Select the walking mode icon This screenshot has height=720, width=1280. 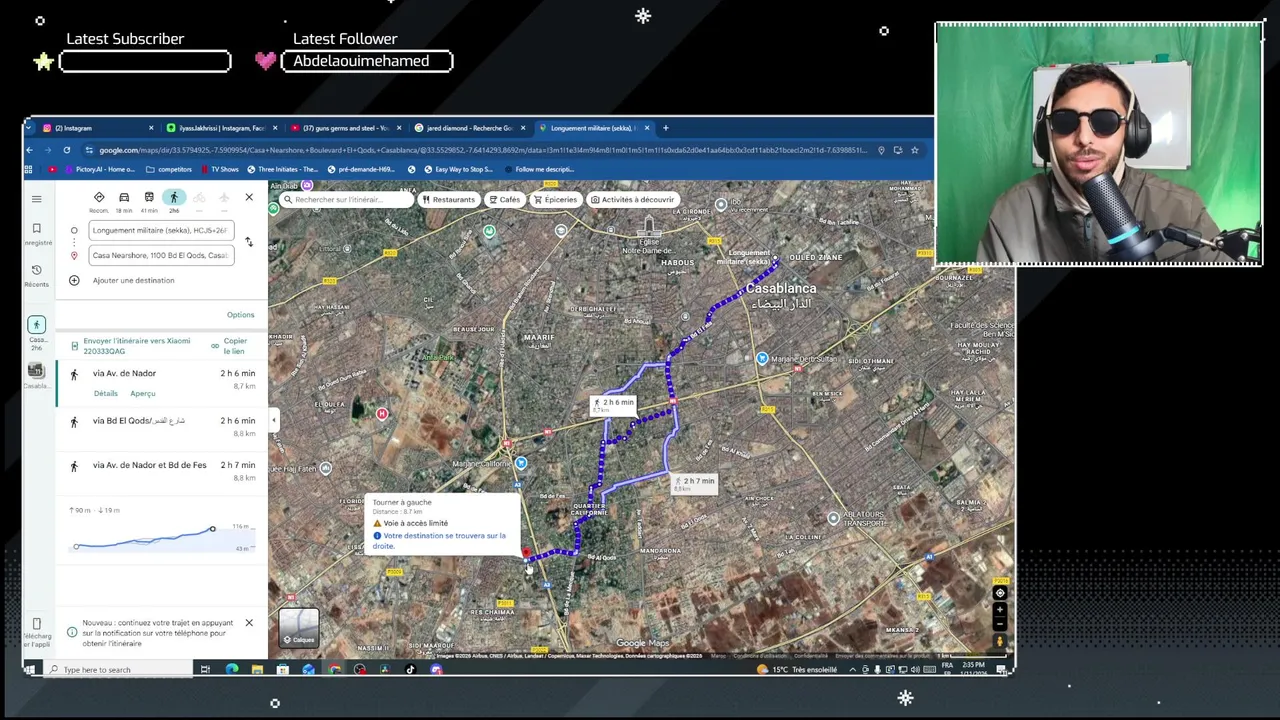[174, 198]
